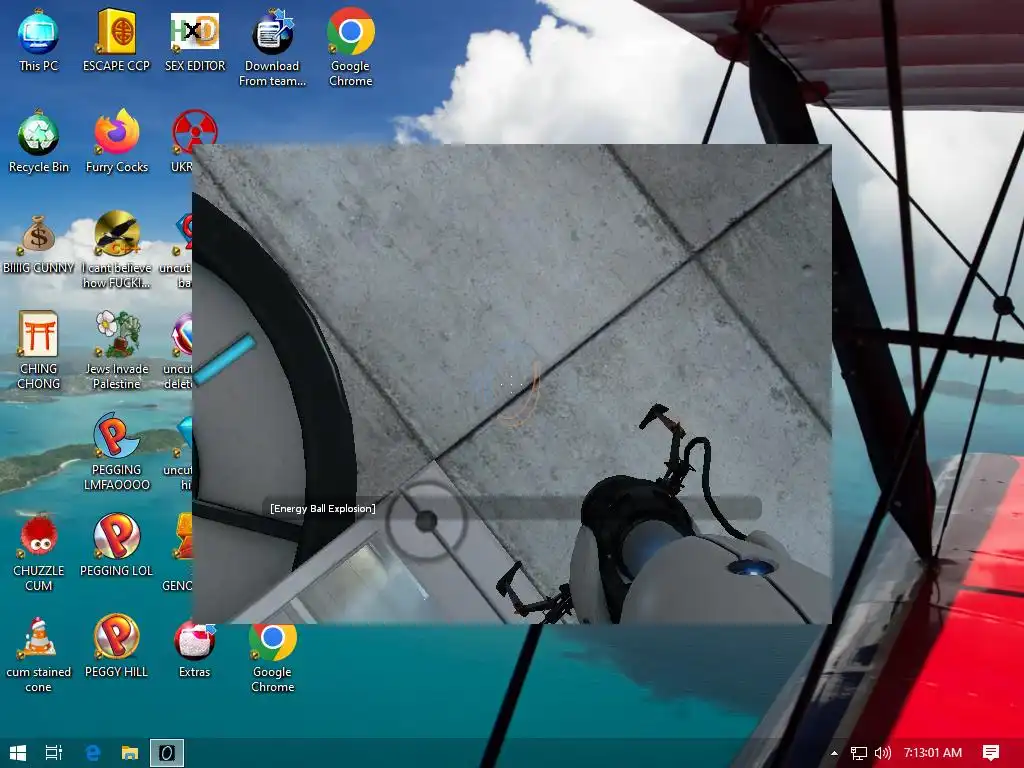Open the network status tray icon

[859, 753]
